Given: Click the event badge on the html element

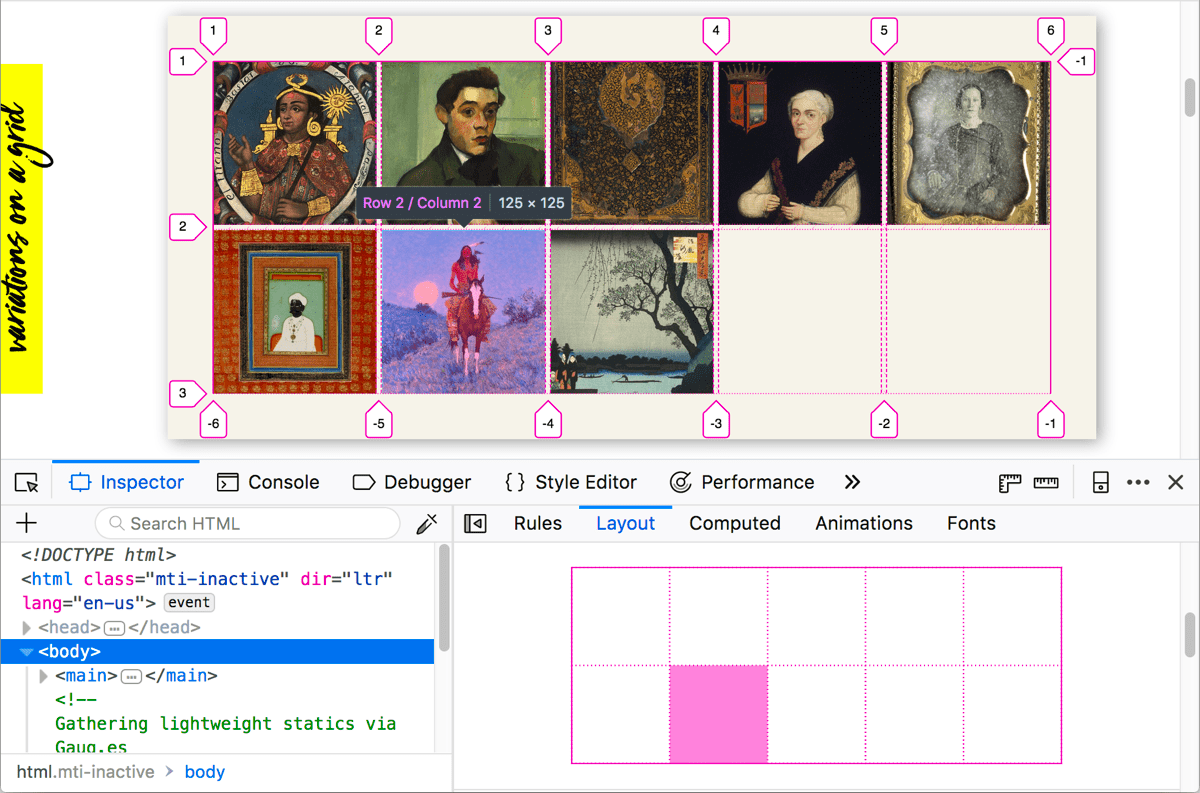Looking at the screenshot, I should coord(188,602).
